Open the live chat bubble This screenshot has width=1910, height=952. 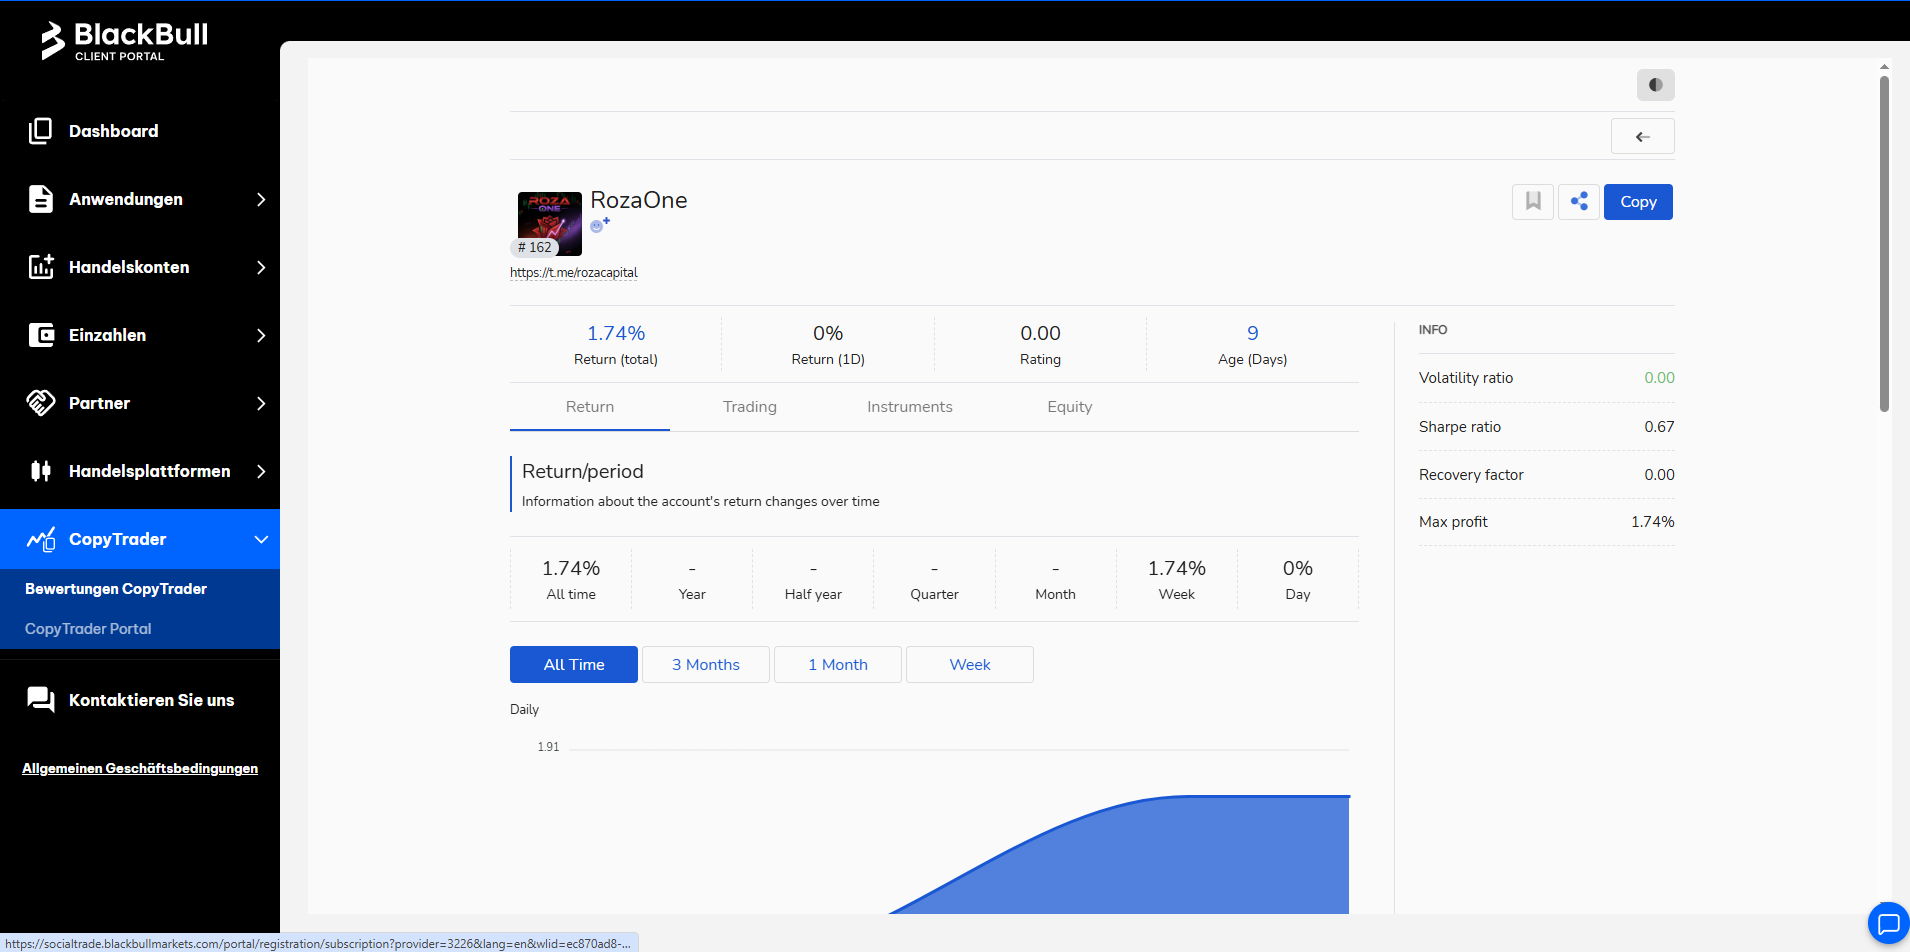click(x=1888, y=923)
